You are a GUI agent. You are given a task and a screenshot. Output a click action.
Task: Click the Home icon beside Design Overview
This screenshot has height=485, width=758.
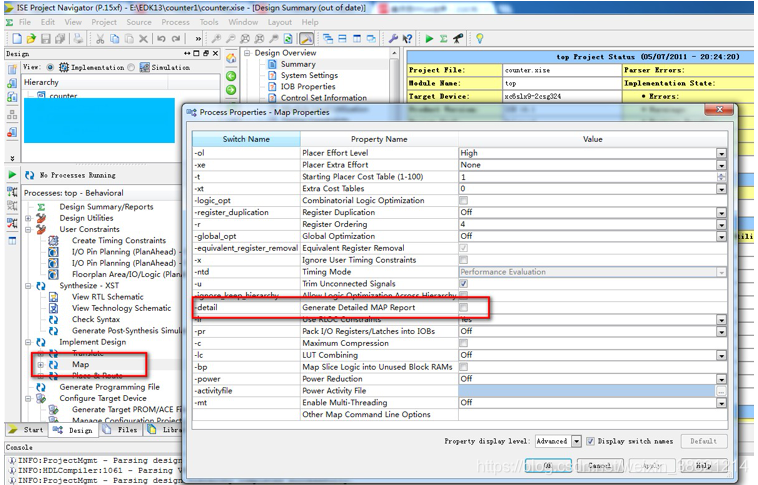(231, 59)
